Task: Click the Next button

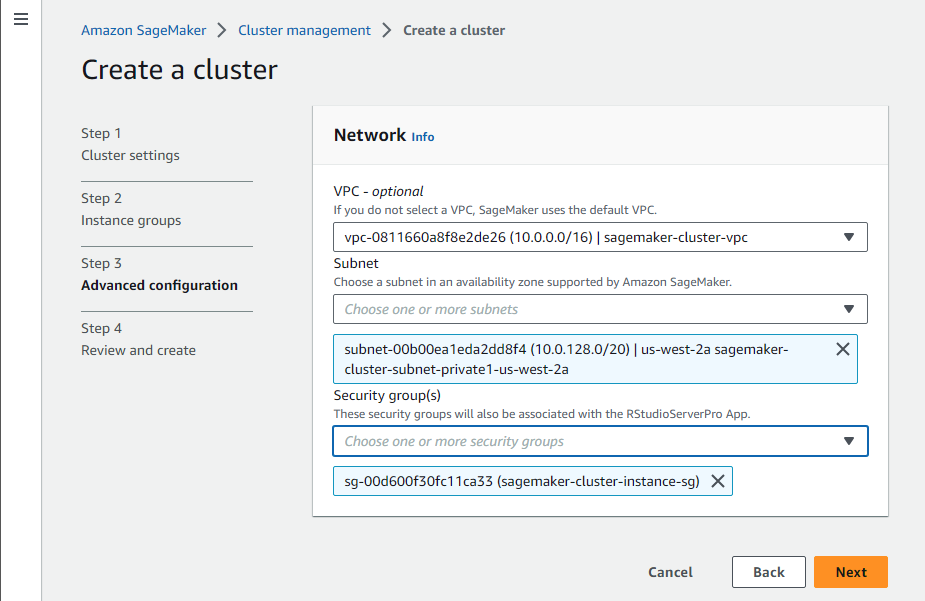Action: (x=851, y=572)
